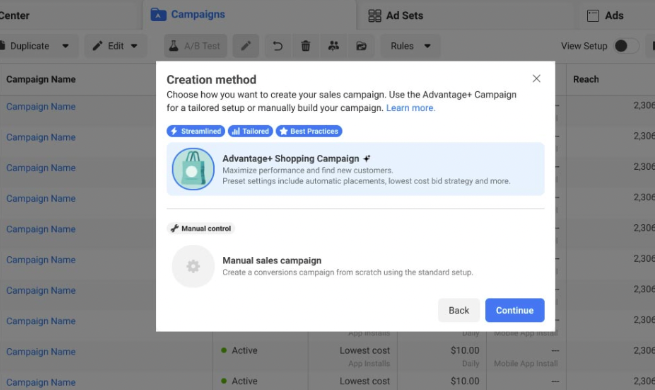Open the last Campaign Name link
This screenshot has height=390, width=655.
pyautogui.click(x=41, y=382)
